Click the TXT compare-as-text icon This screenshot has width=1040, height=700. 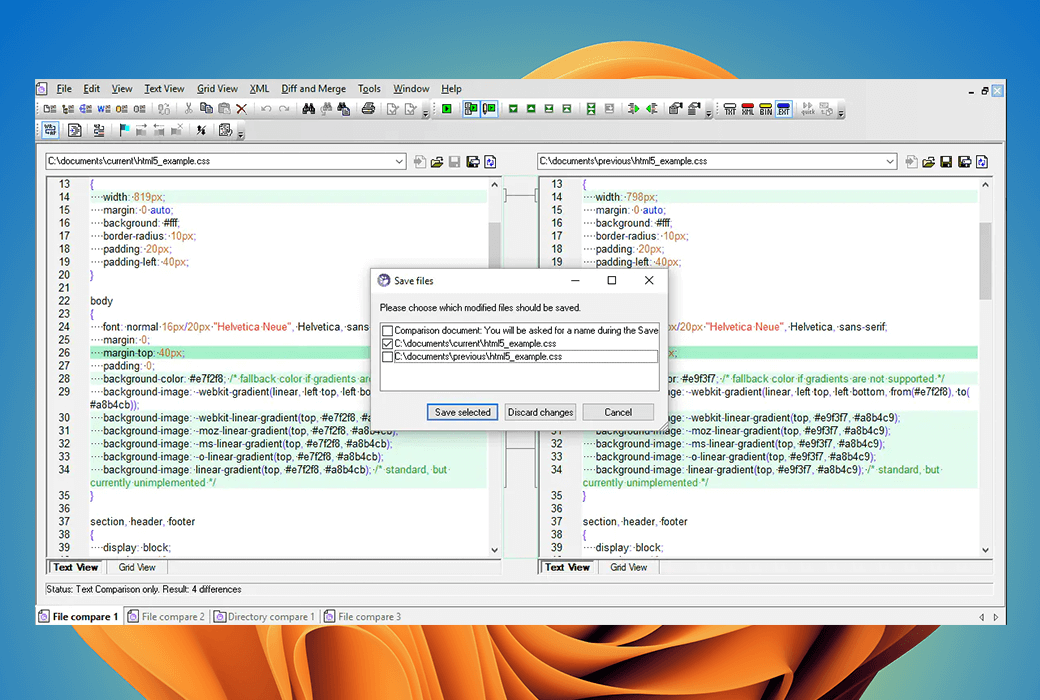pyautogui.click(x=730, y=109)
